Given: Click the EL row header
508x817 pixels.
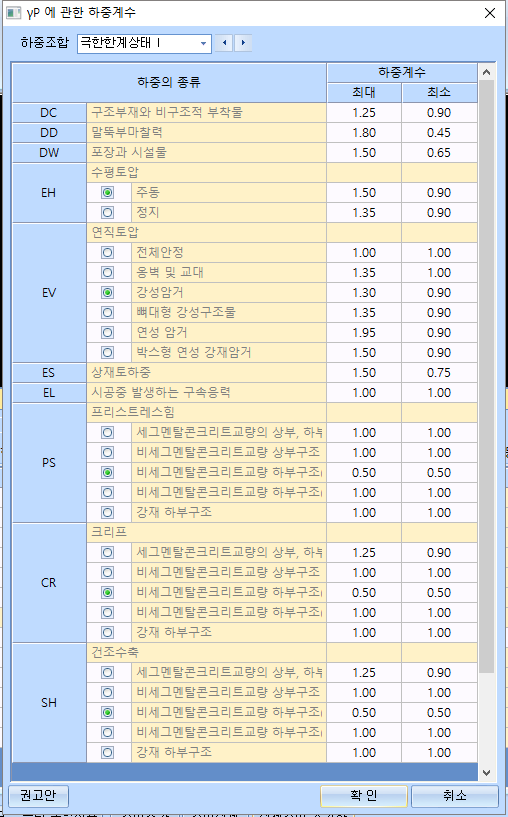Looking at the screenshot, I should (49, 393).
